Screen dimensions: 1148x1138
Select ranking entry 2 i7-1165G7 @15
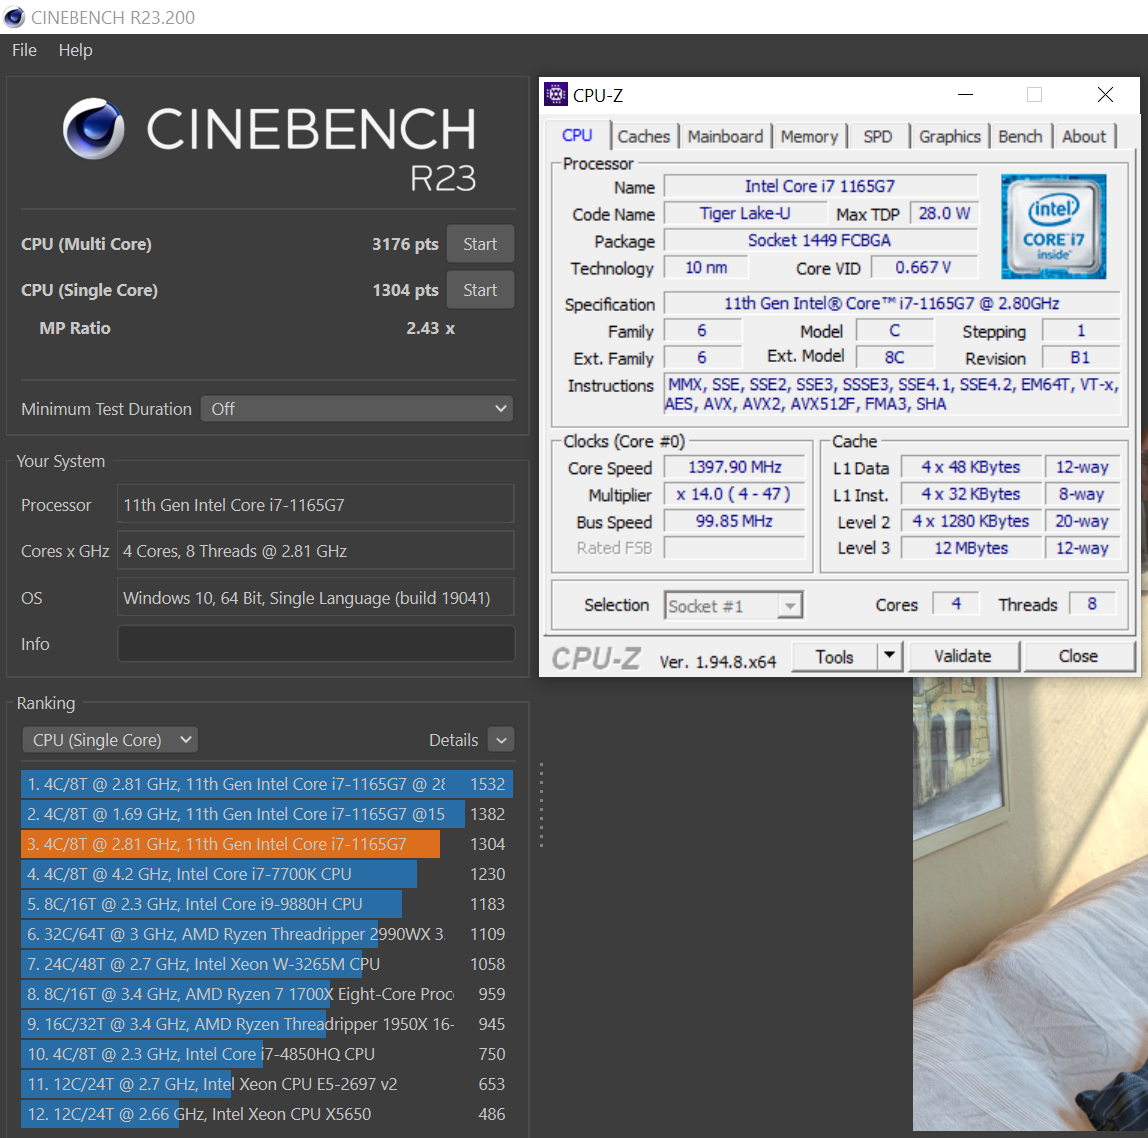[x=267, y=814]
